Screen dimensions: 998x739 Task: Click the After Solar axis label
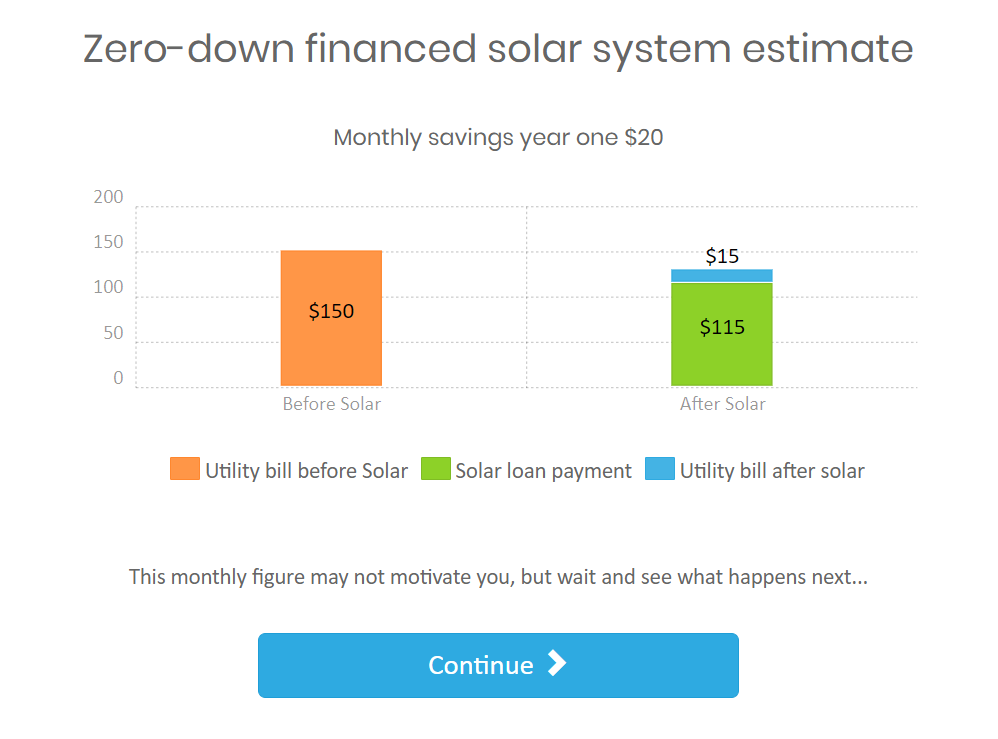[x=722, y=404]
